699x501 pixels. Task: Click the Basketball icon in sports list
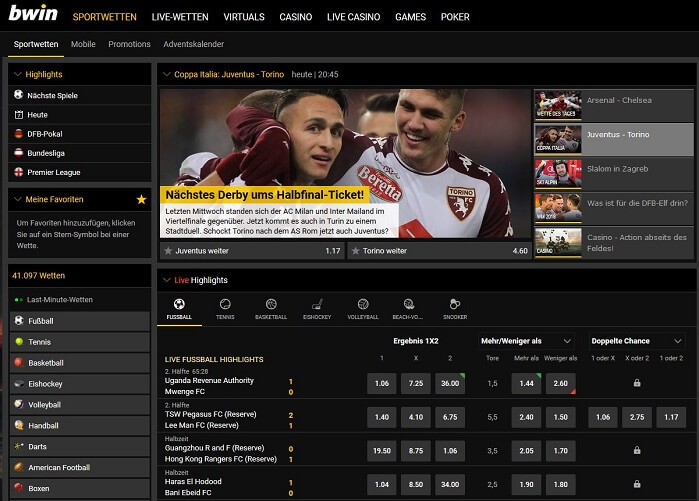point(19,362)
